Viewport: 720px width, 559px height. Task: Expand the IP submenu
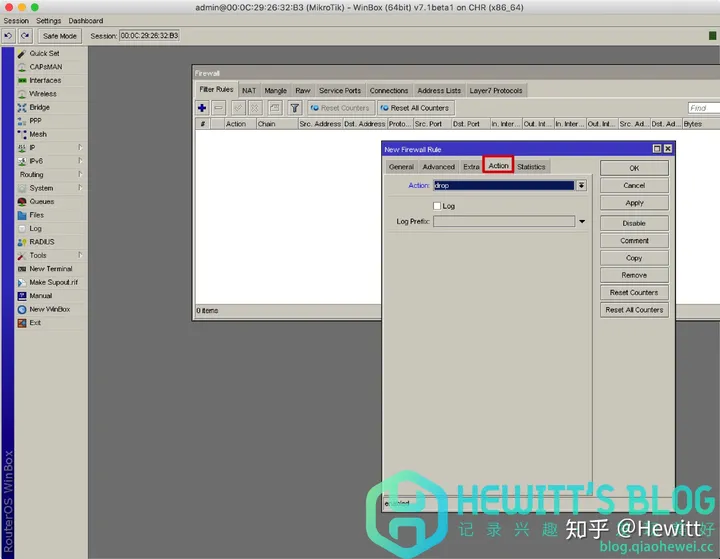click(80, 147)
